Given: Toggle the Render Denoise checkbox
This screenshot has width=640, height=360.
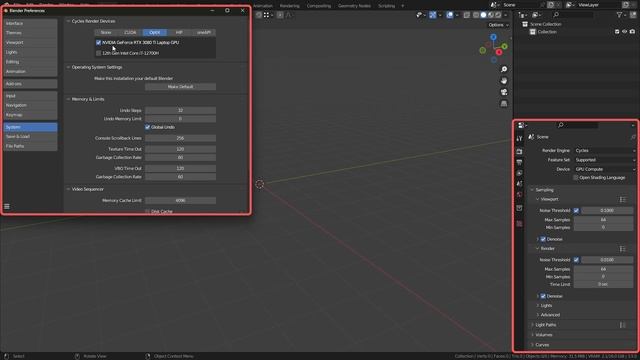Looking at the screenshot, I should [543, 296].
